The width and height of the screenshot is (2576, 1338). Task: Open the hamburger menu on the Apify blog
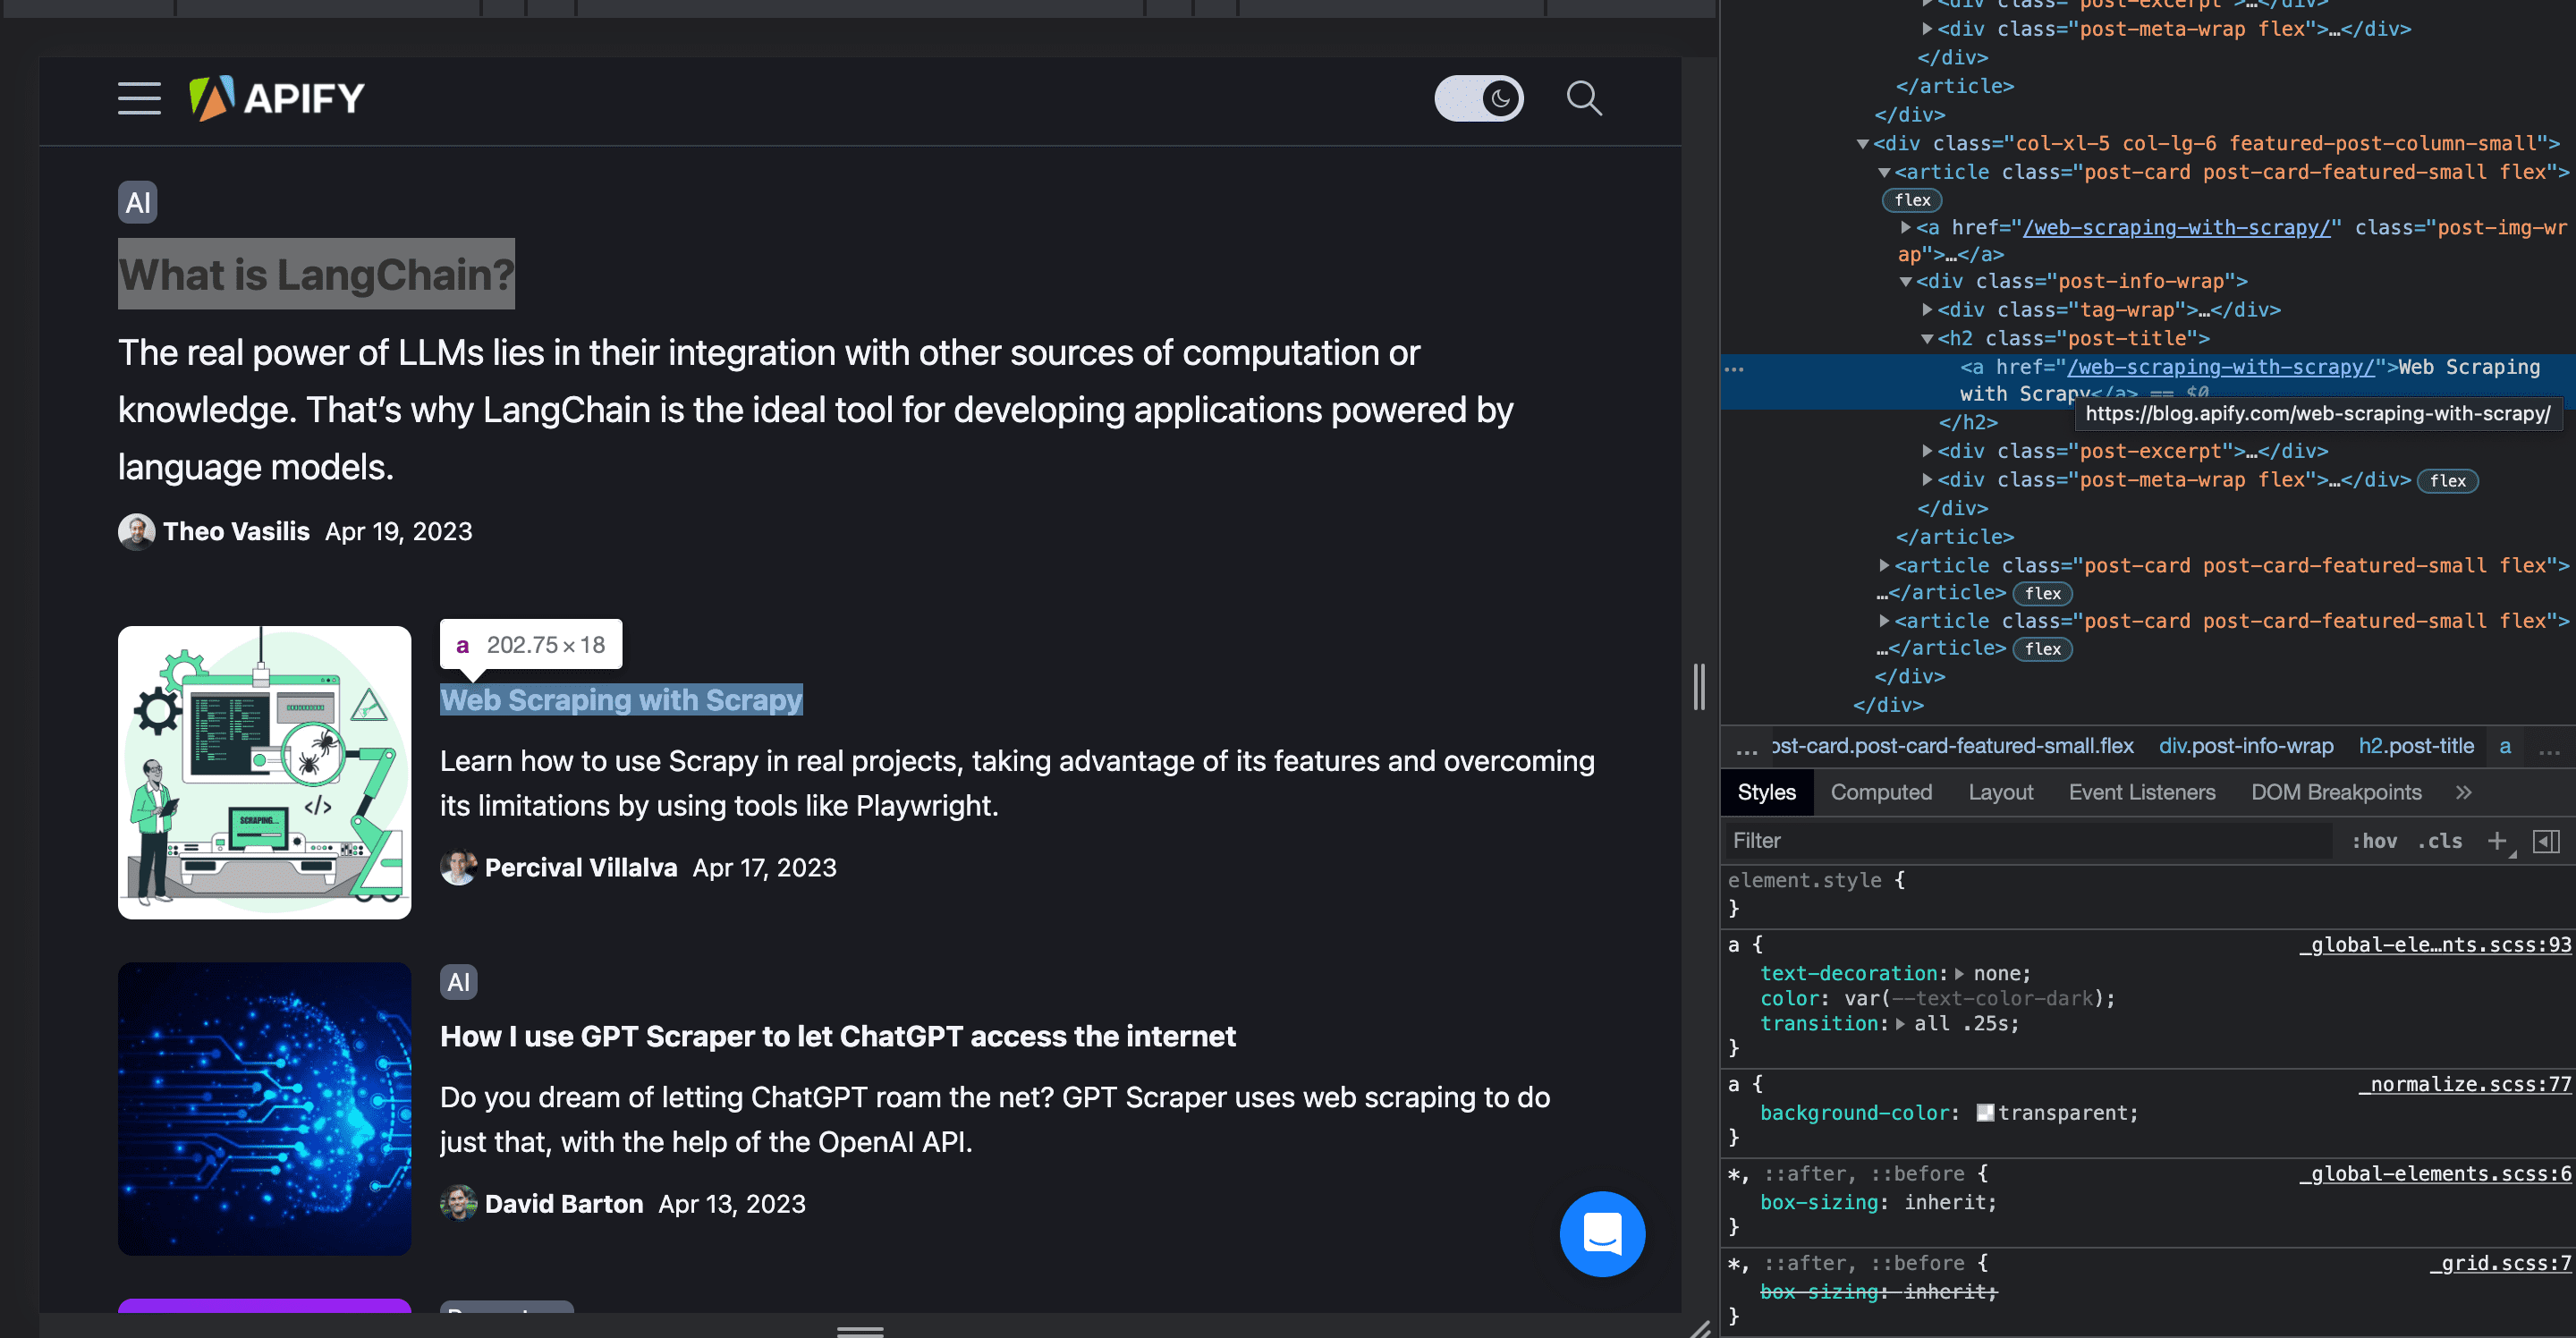pos(139,99)
